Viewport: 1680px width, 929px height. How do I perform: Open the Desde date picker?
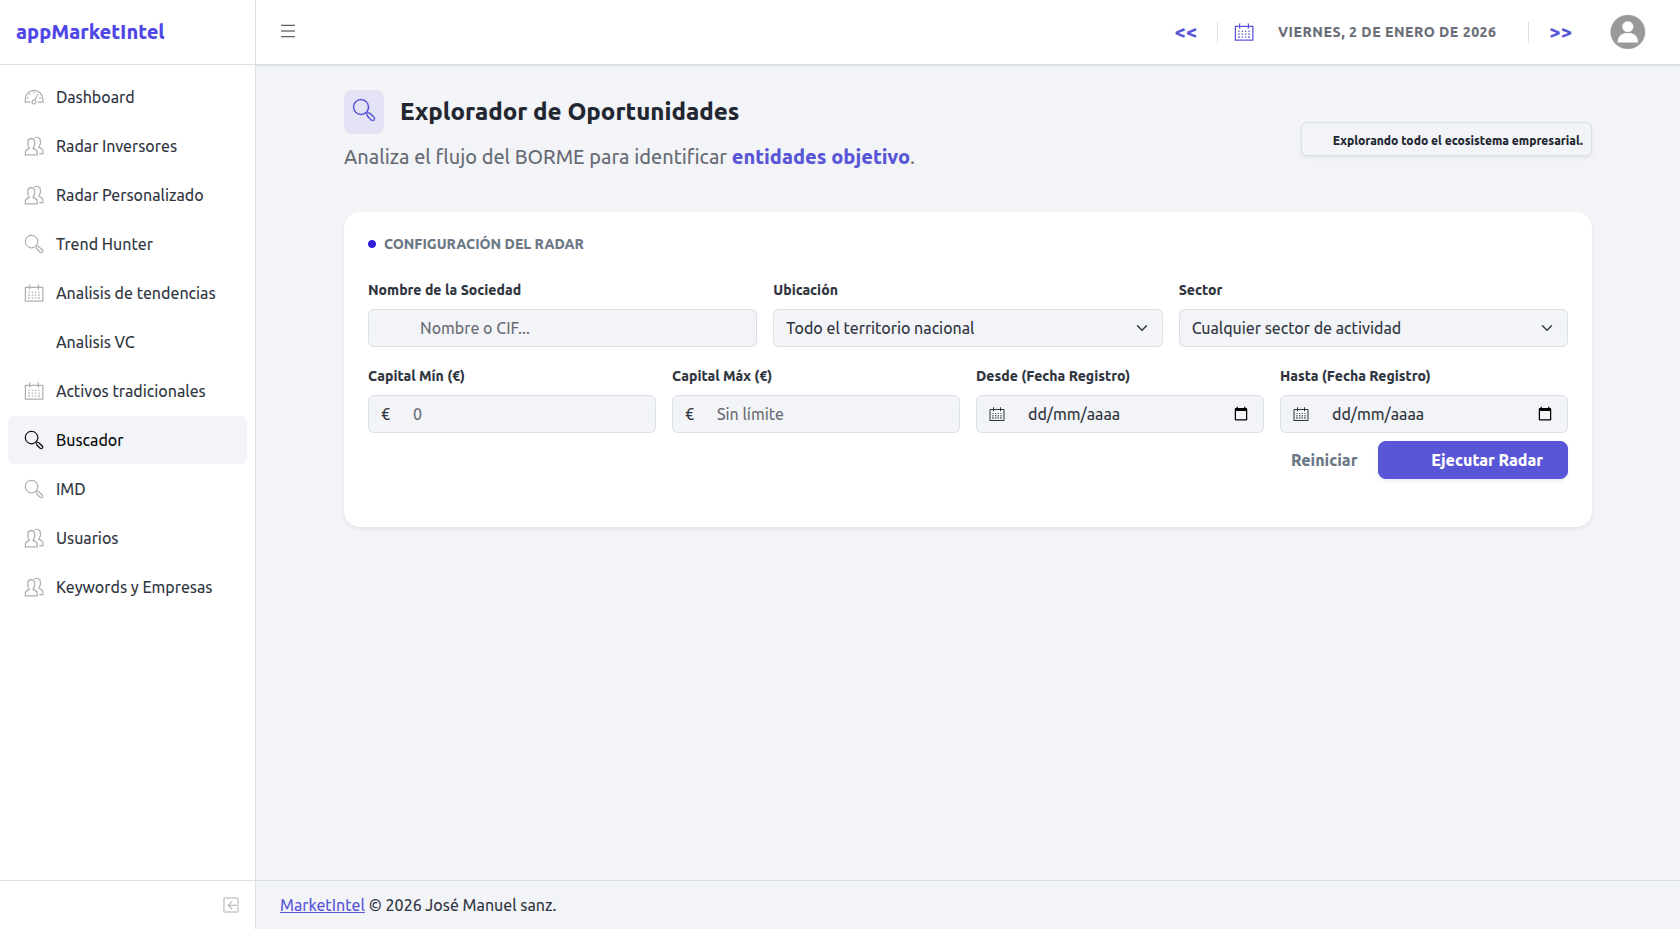1240,413
